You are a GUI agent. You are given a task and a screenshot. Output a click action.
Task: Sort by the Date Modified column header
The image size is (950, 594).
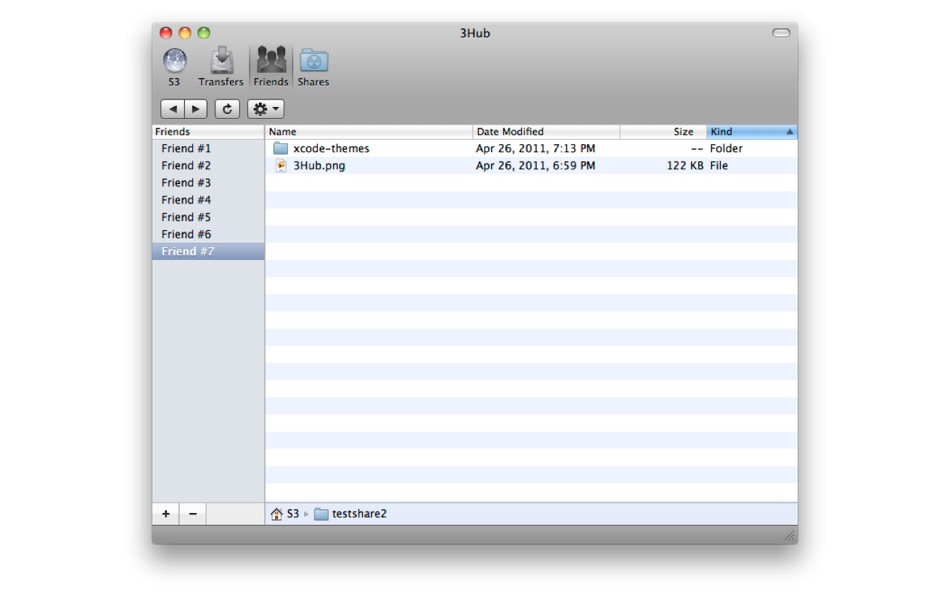[x=546, y=132]
